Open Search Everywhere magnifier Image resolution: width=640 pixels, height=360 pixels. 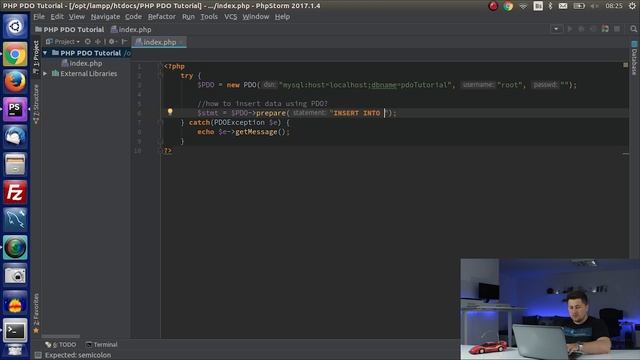(x=633, y=29)
